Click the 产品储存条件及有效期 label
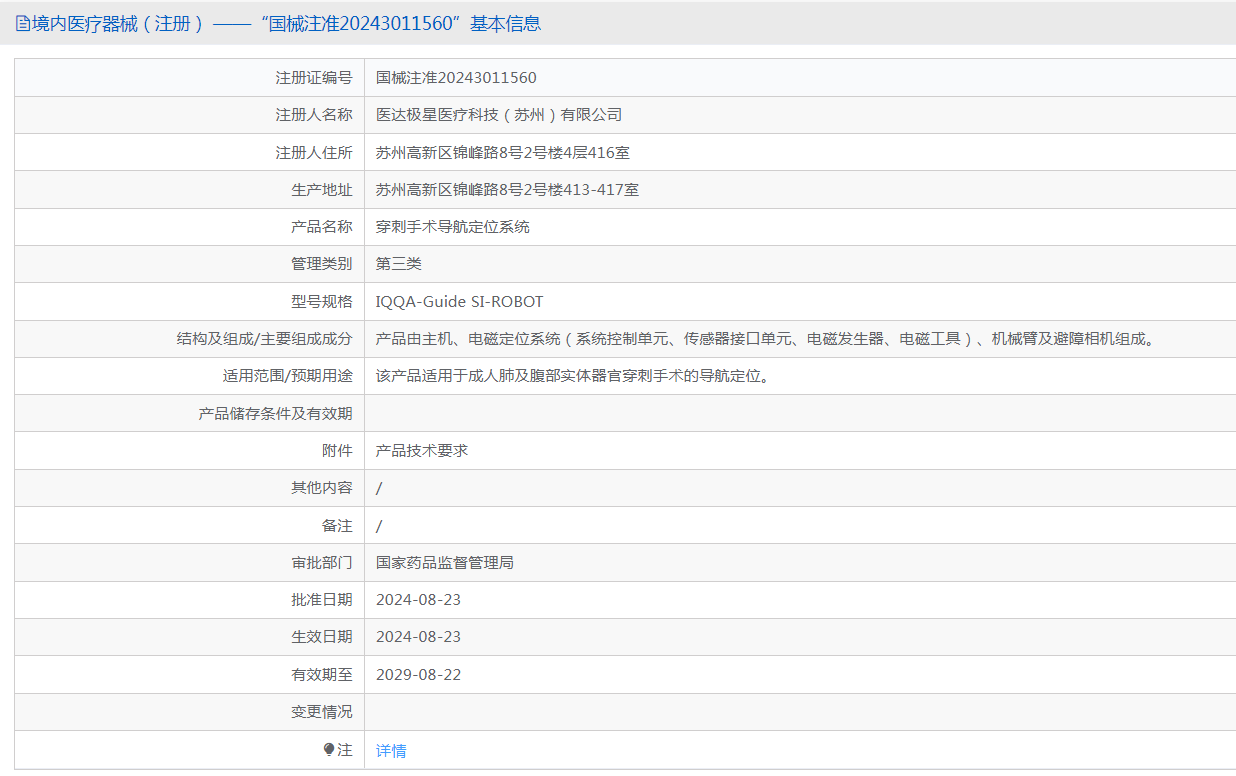Image resolution: width=1236 pixels, height=776 pixels. 276,413
